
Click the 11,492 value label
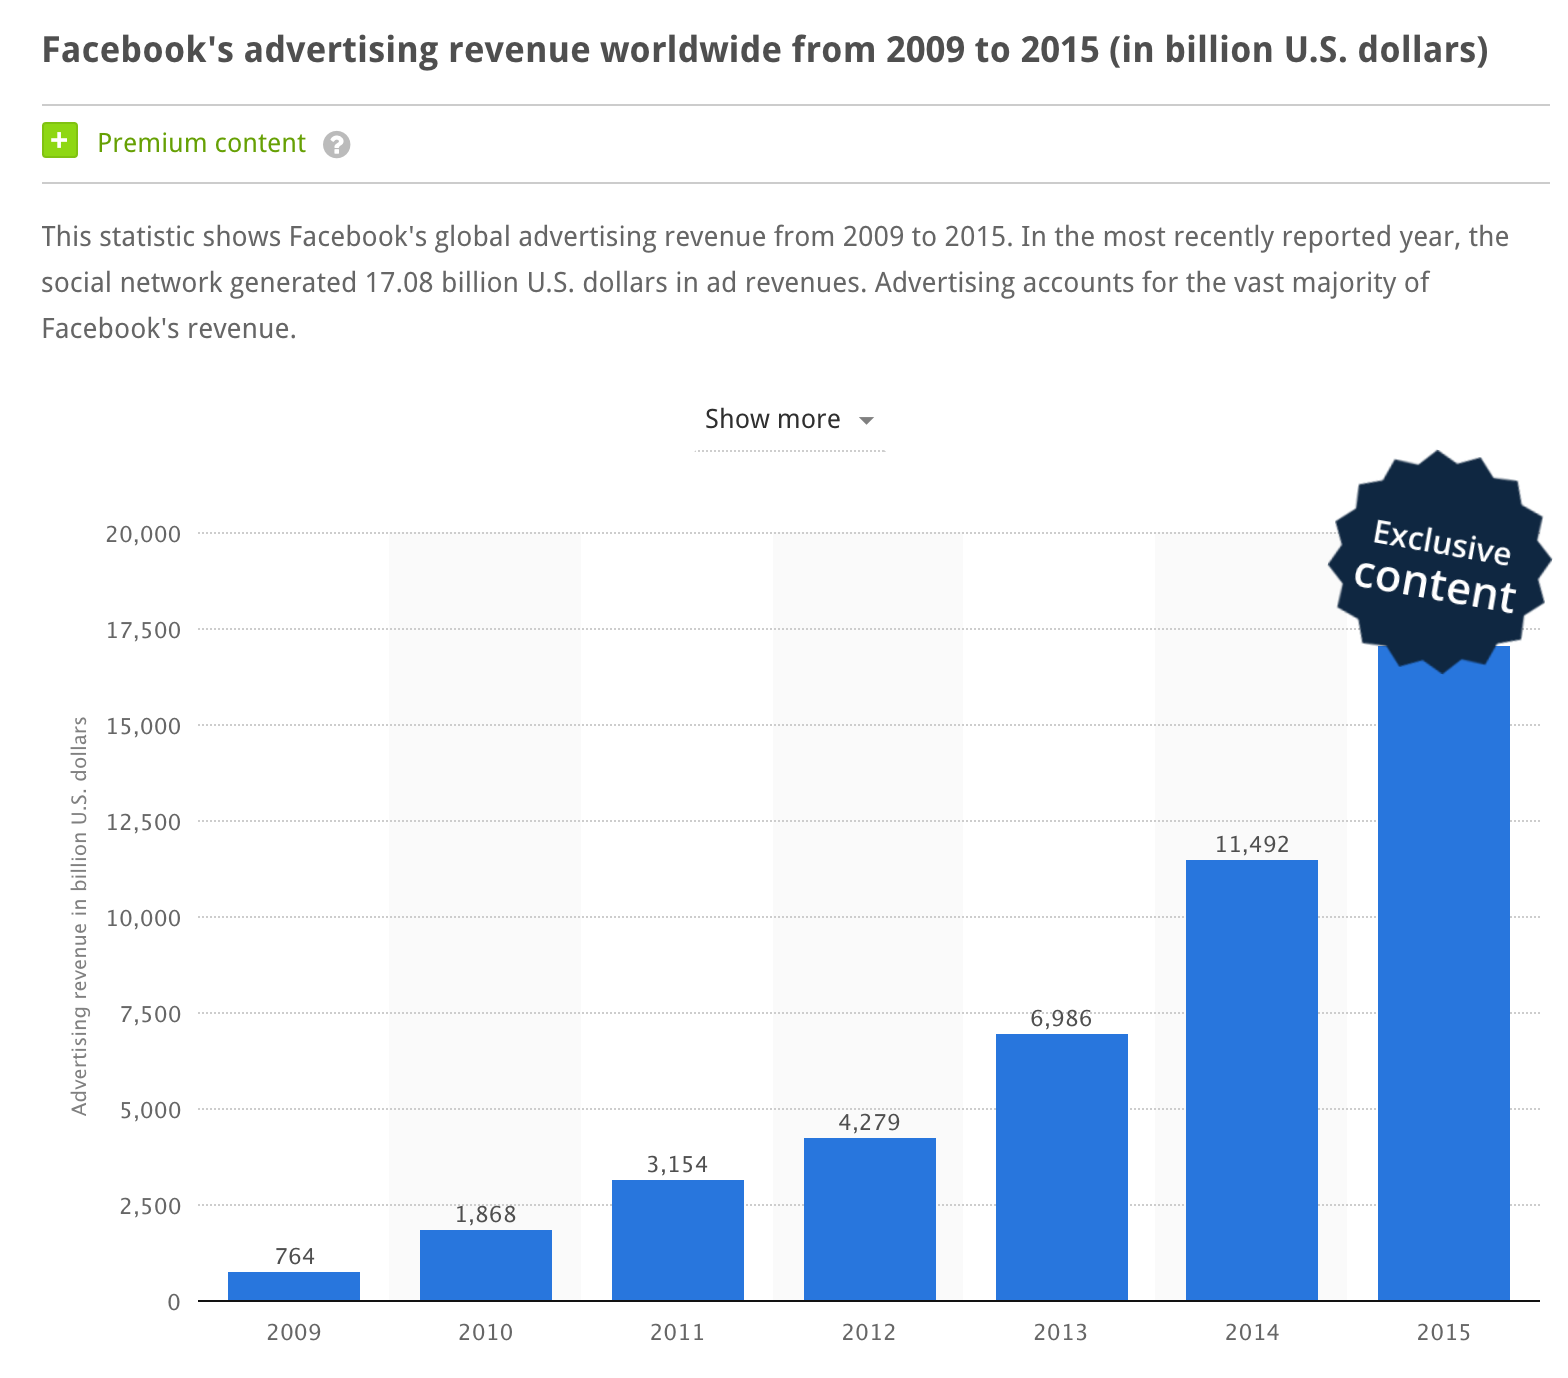1253,844
